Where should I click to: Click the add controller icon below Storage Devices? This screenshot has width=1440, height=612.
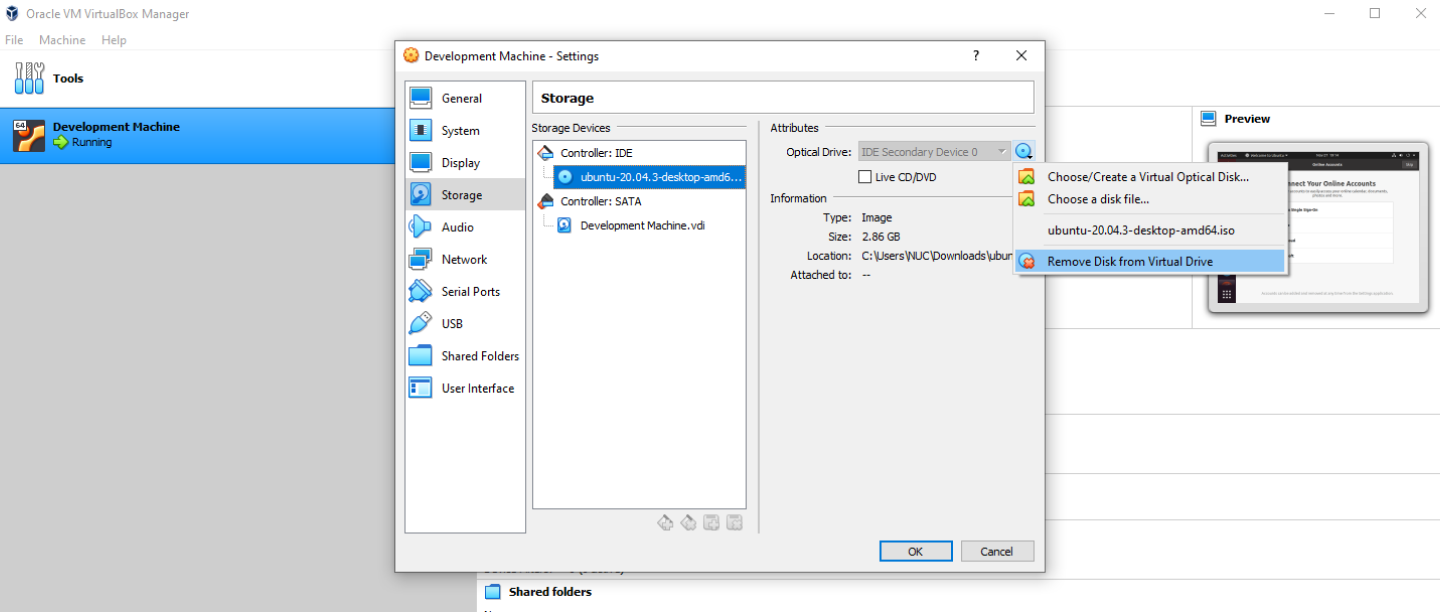pyautogui.click(x=666, y=522)
